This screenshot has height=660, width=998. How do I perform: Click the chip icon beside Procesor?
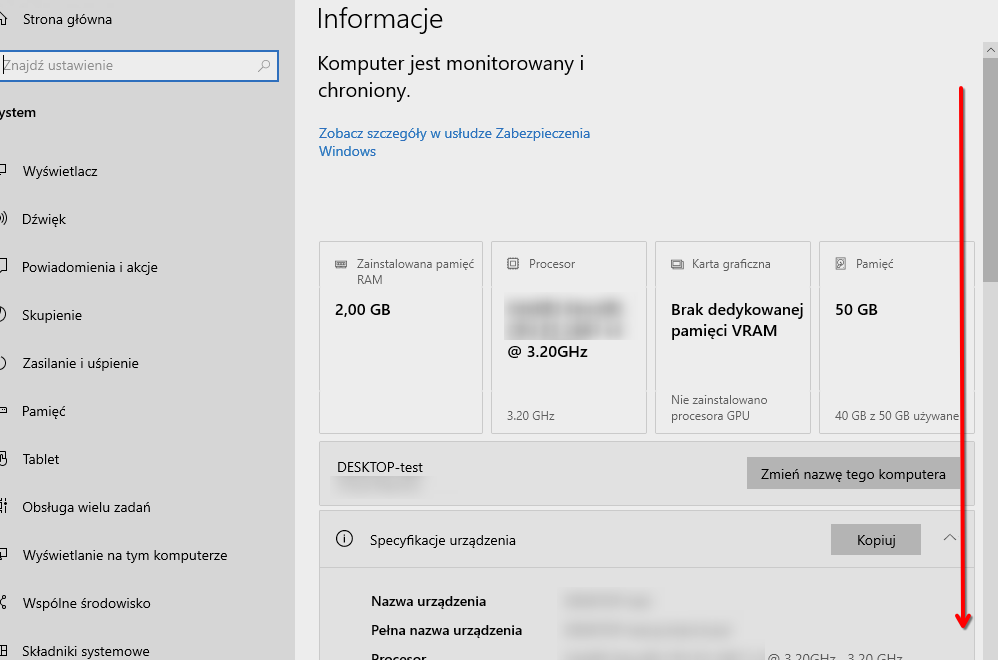513,265
